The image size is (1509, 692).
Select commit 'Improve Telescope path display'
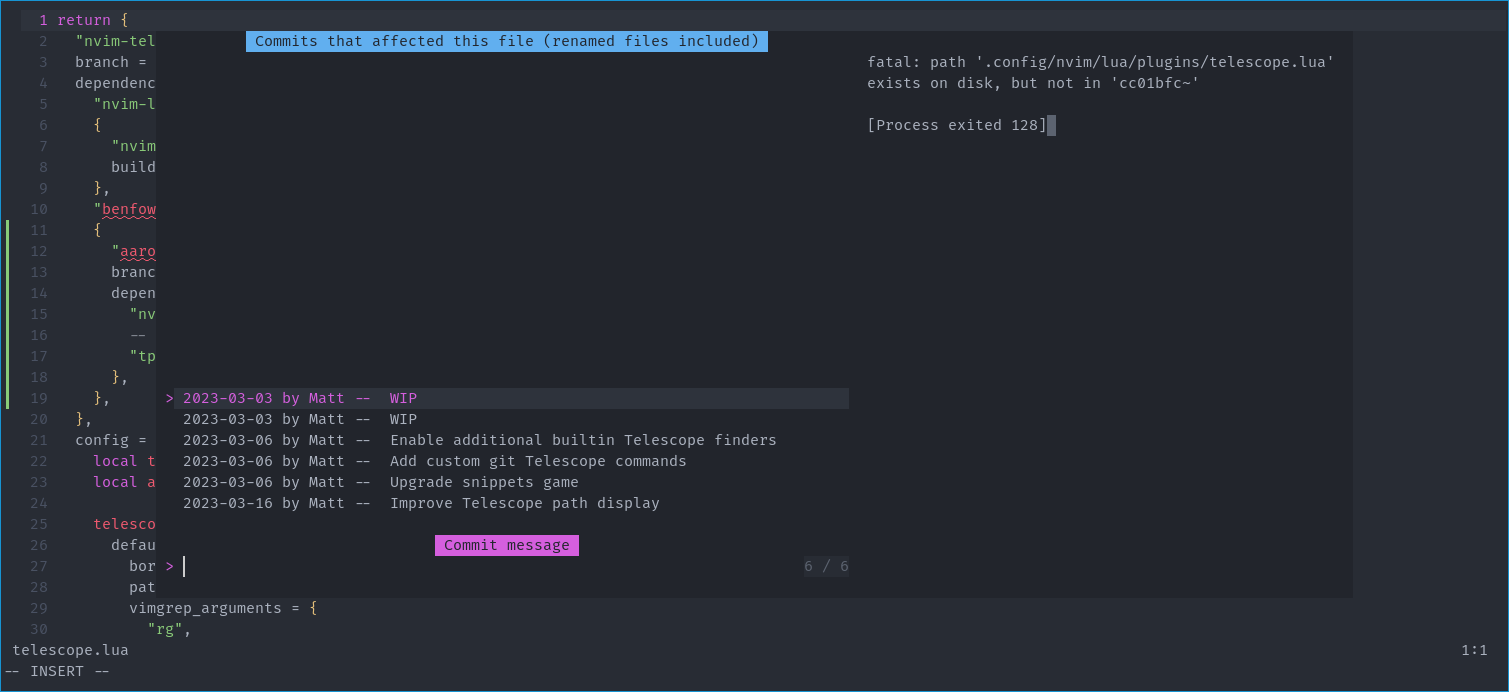(511, 503)
